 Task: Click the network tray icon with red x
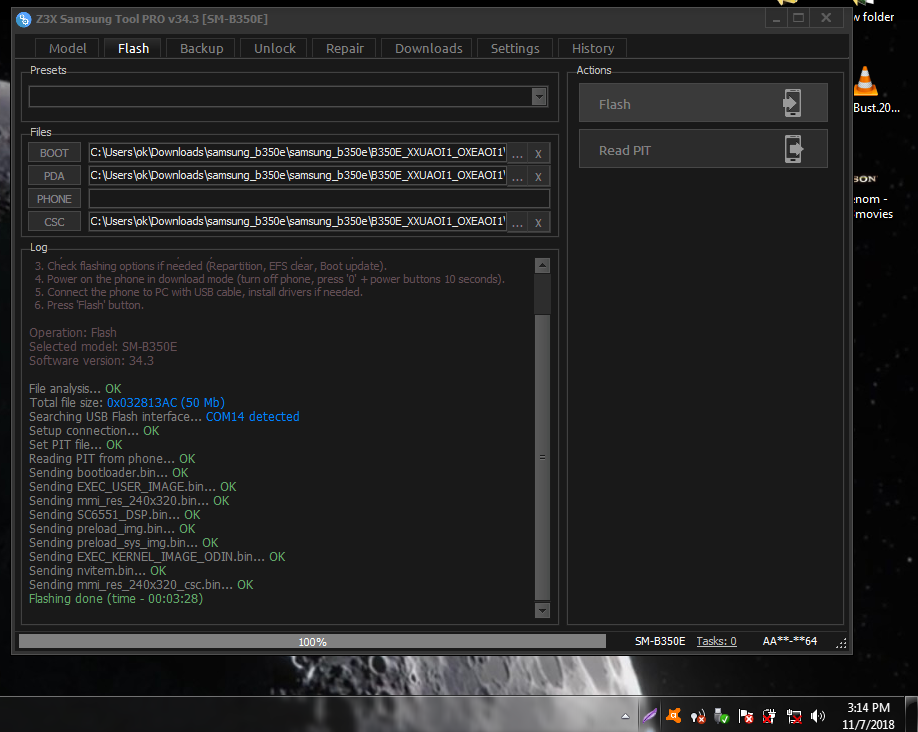click(794, 716)
